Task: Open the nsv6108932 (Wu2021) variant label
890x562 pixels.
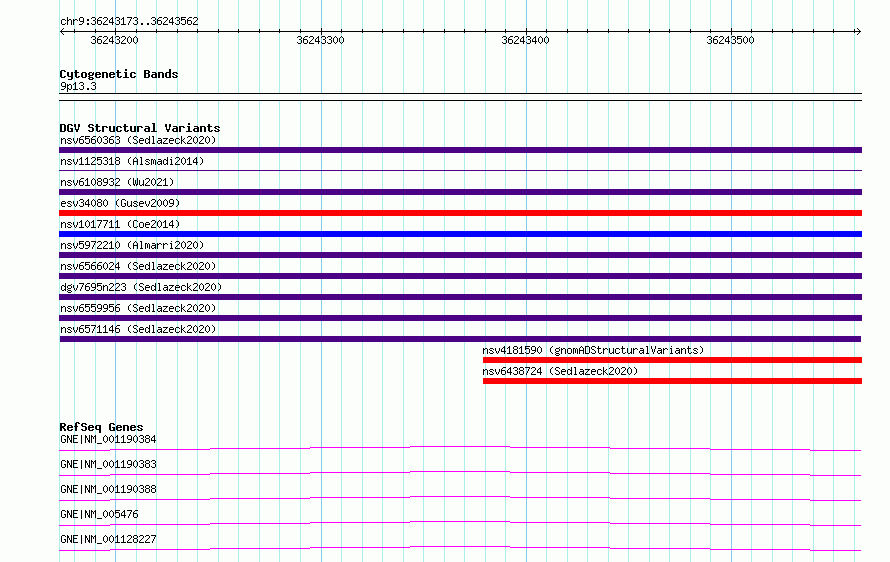Action: click(x=117, y=182)
